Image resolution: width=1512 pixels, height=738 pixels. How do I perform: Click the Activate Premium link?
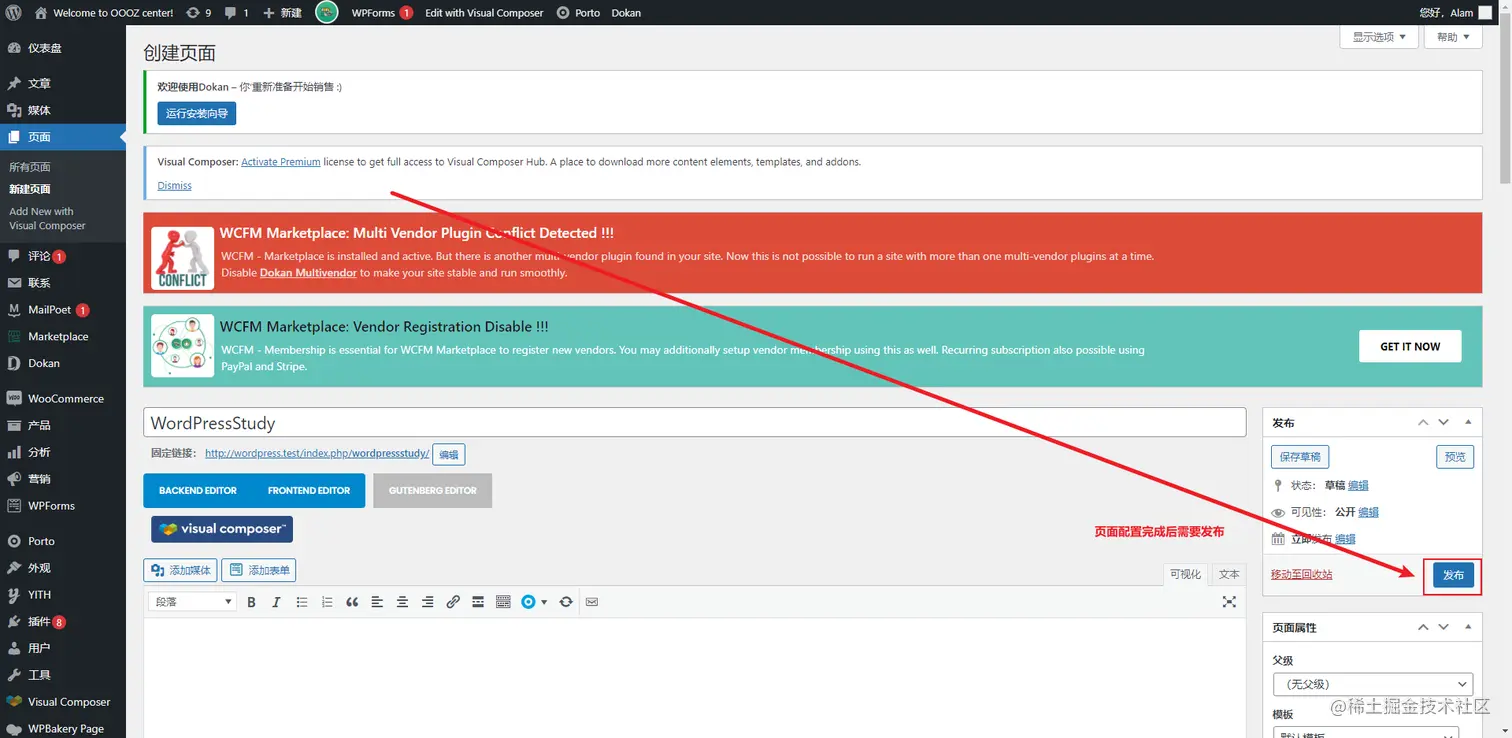pos(281,161)
